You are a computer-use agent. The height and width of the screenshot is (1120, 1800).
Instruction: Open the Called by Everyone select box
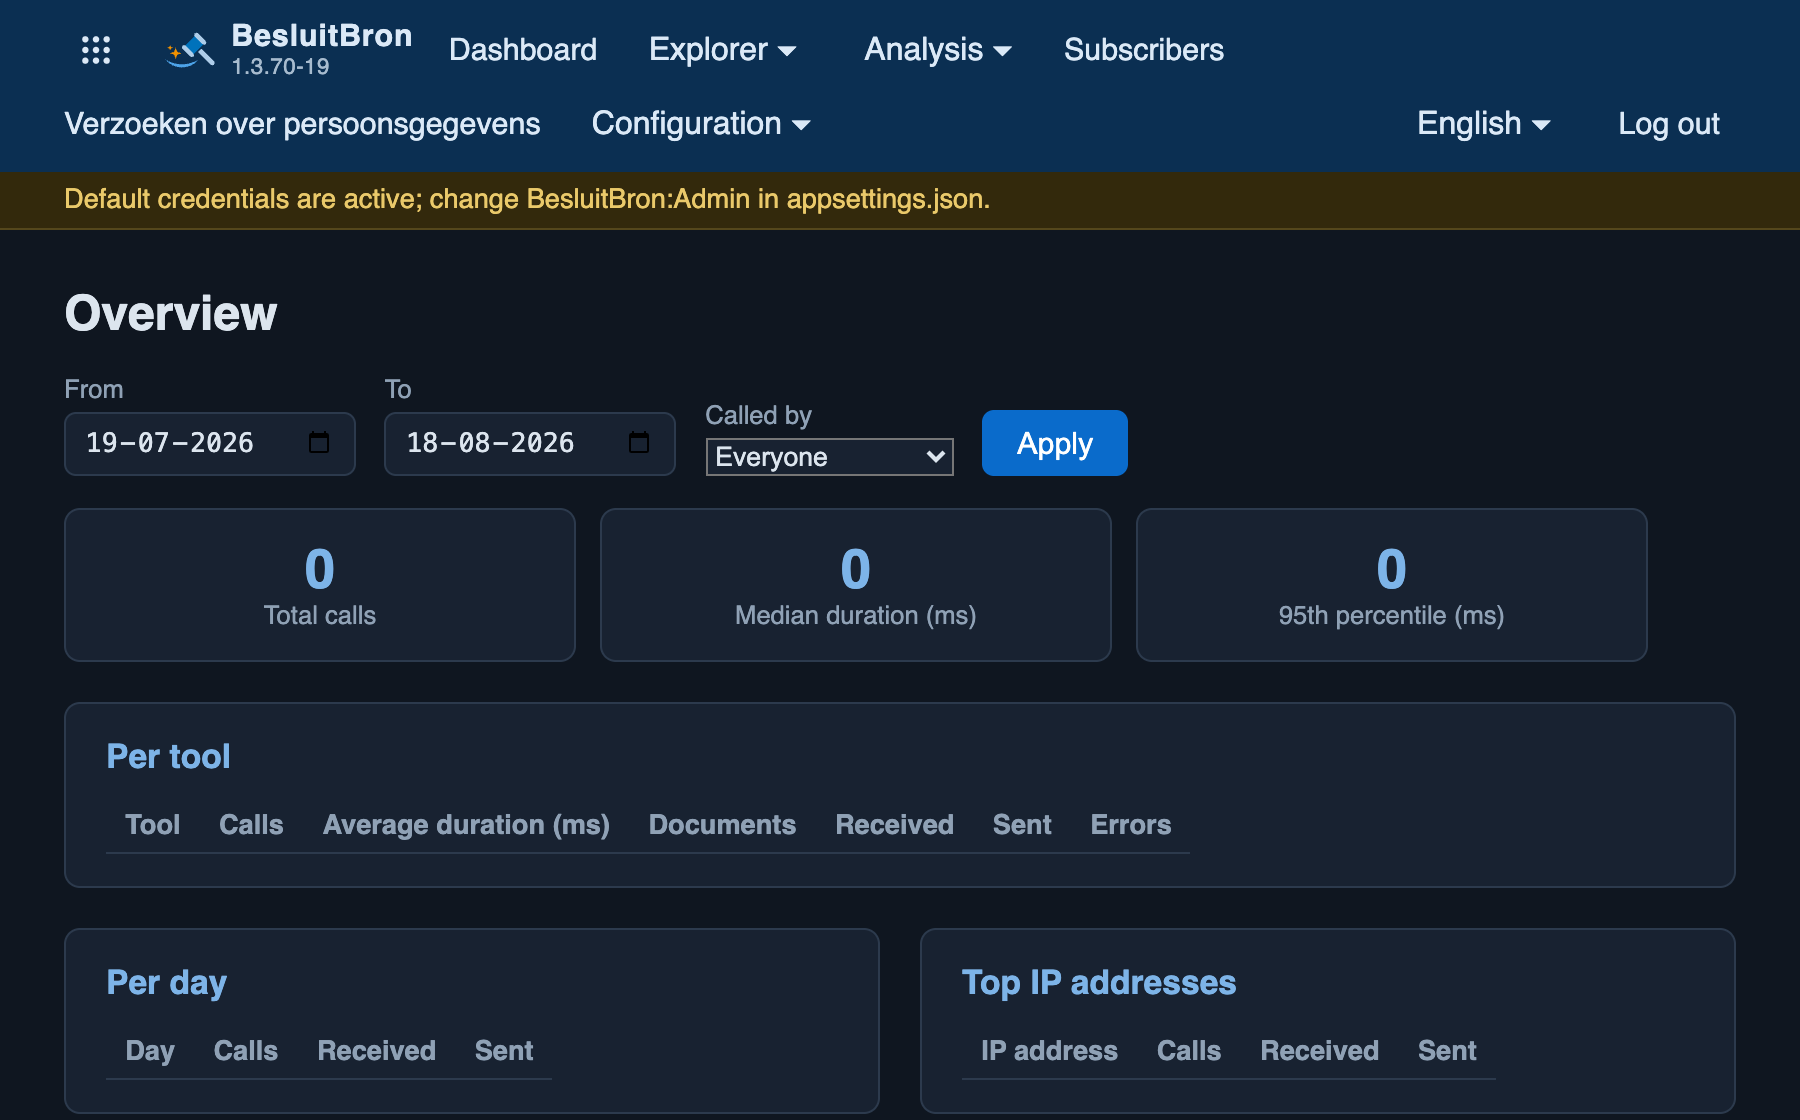[829, 457]
